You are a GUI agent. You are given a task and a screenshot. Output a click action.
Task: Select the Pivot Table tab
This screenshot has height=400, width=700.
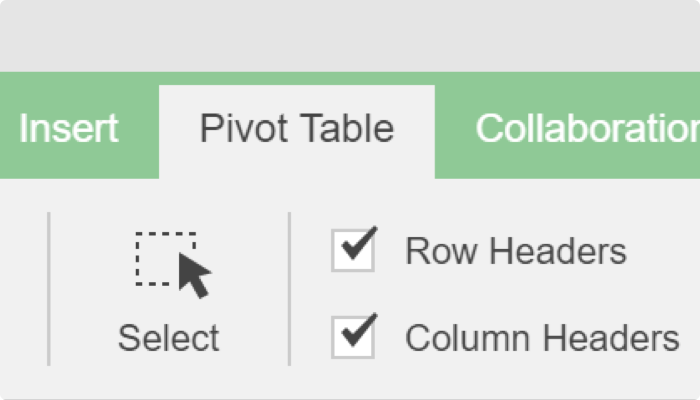pos(297,132)
